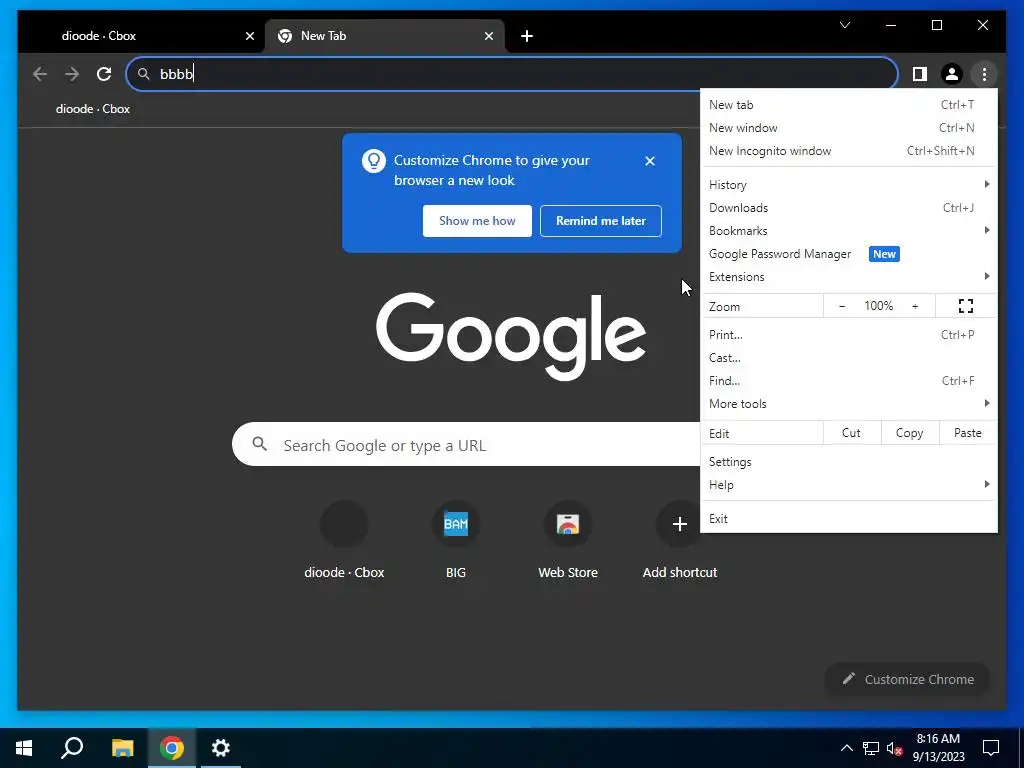Click the pencil icon on Customize Chrome
Screen dimensions: 1024x768
[848, 679]
